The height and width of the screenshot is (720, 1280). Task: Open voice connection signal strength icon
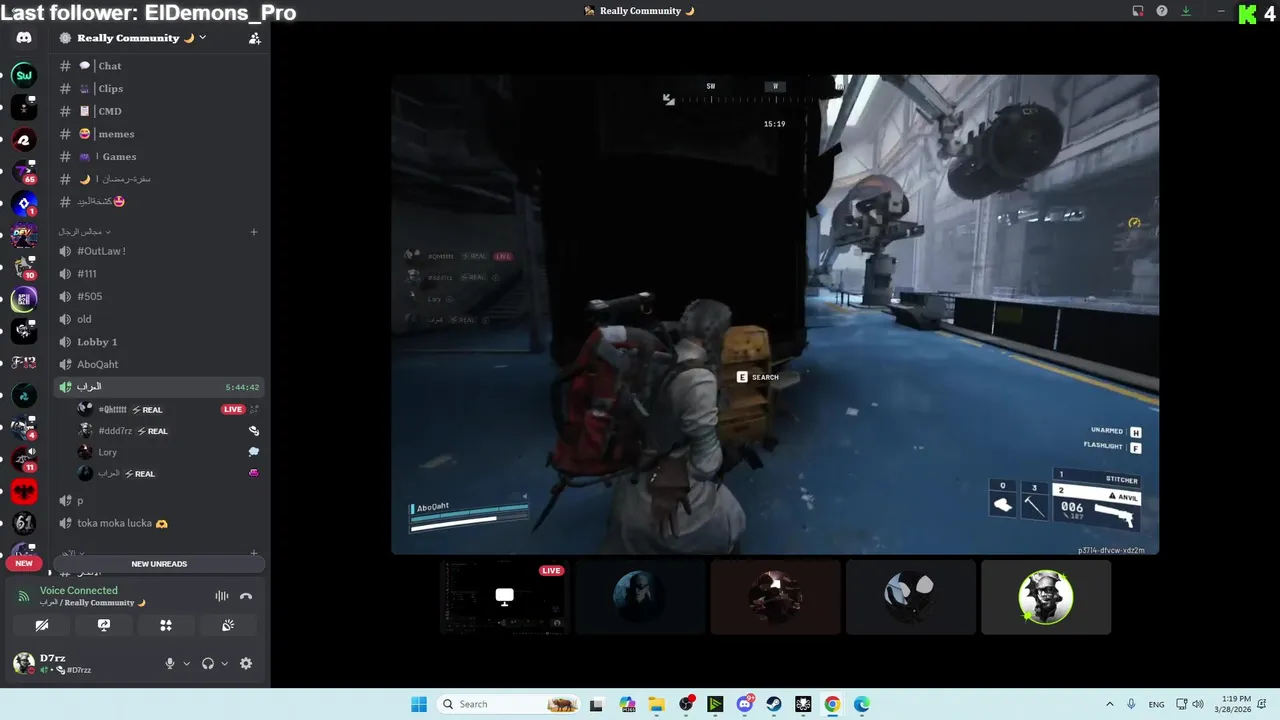click(24, 596)
